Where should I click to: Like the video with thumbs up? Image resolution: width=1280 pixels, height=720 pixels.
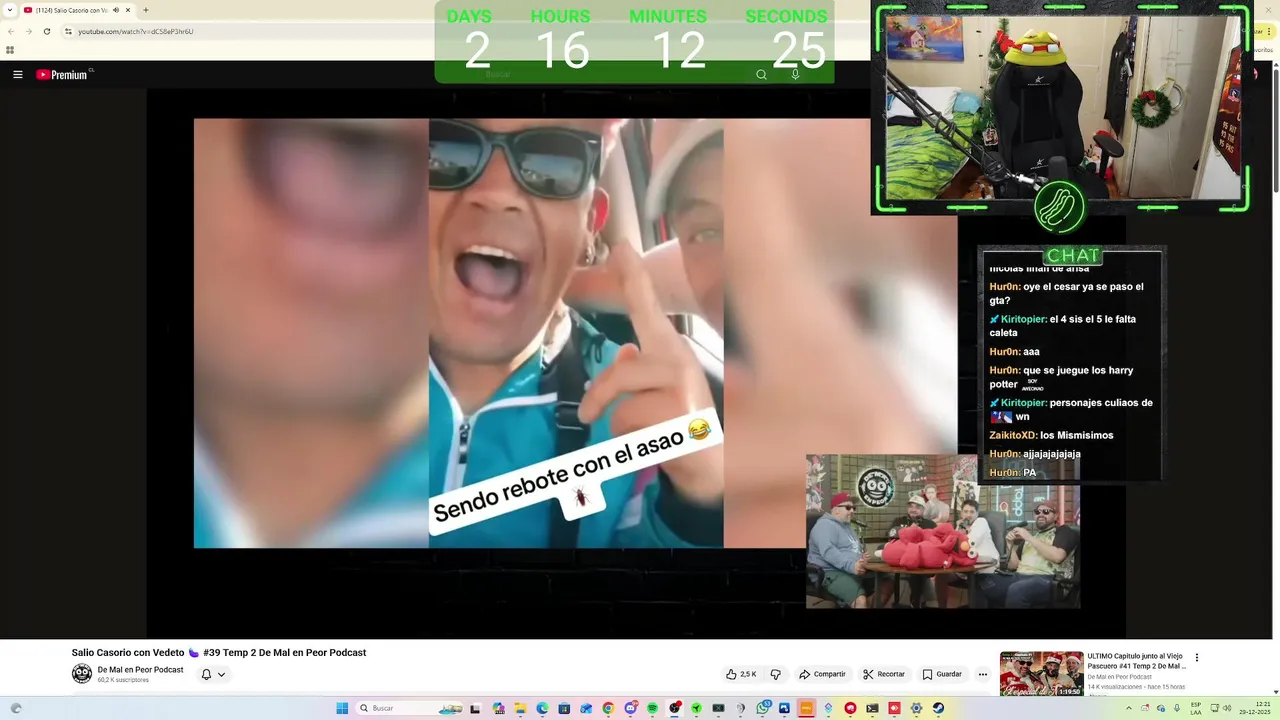point(741,674)
